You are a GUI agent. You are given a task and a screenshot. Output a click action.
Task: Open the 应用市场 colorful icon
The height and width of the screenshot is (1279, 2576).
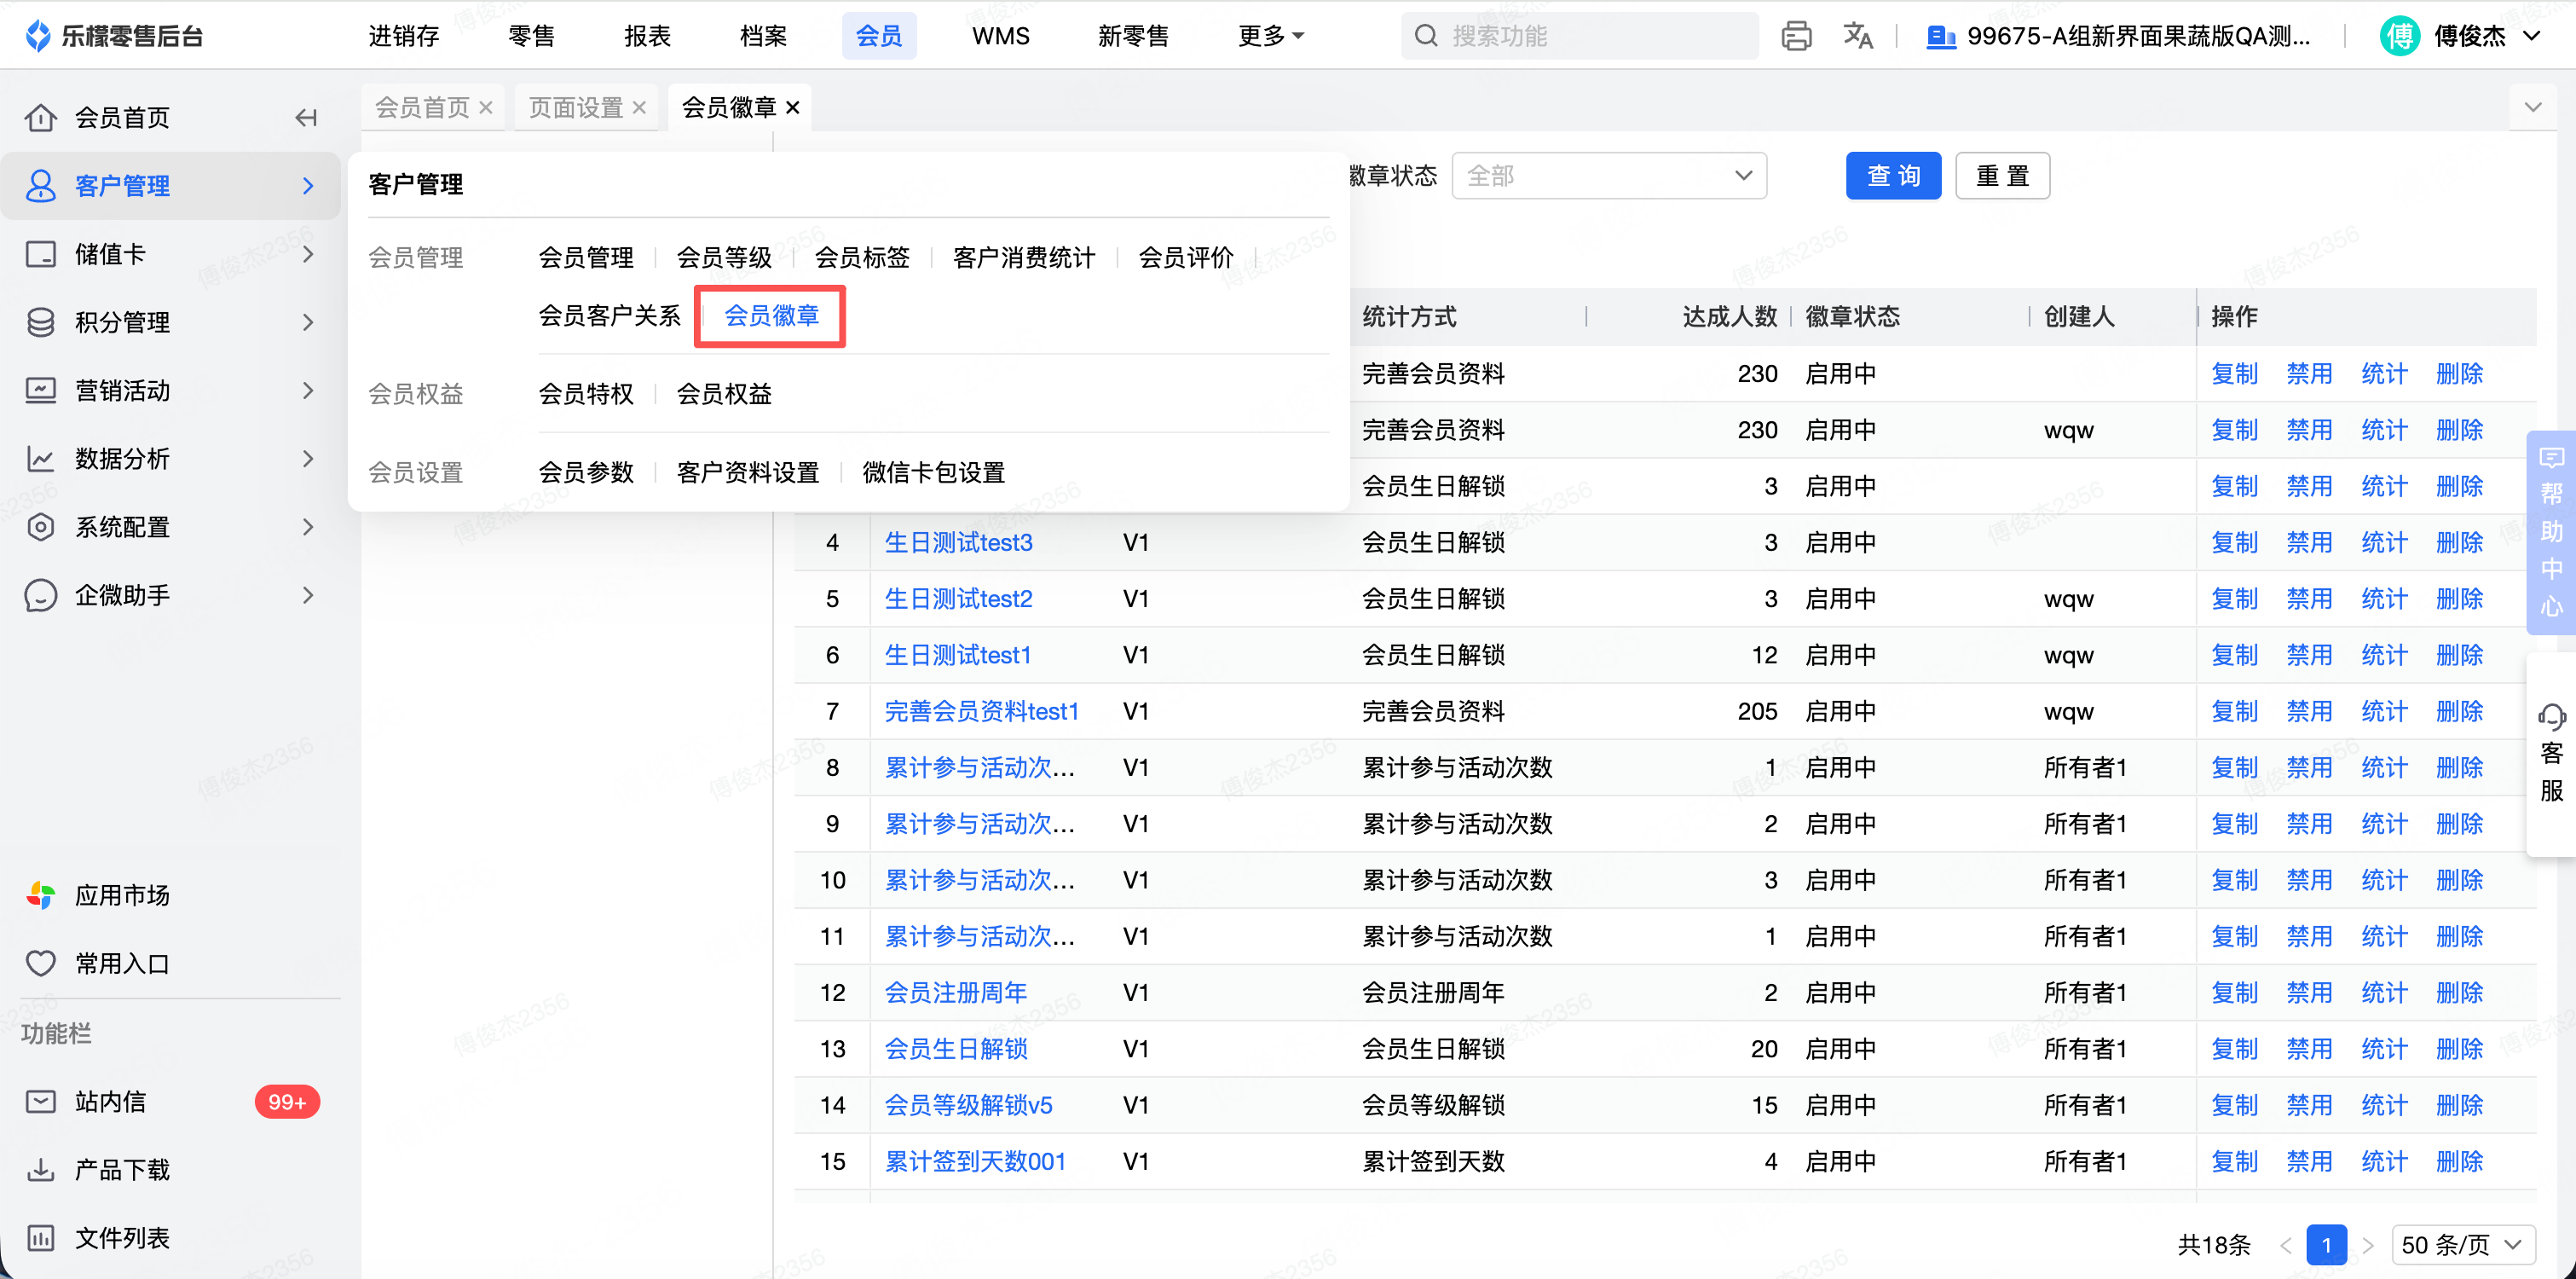point(40,895)
